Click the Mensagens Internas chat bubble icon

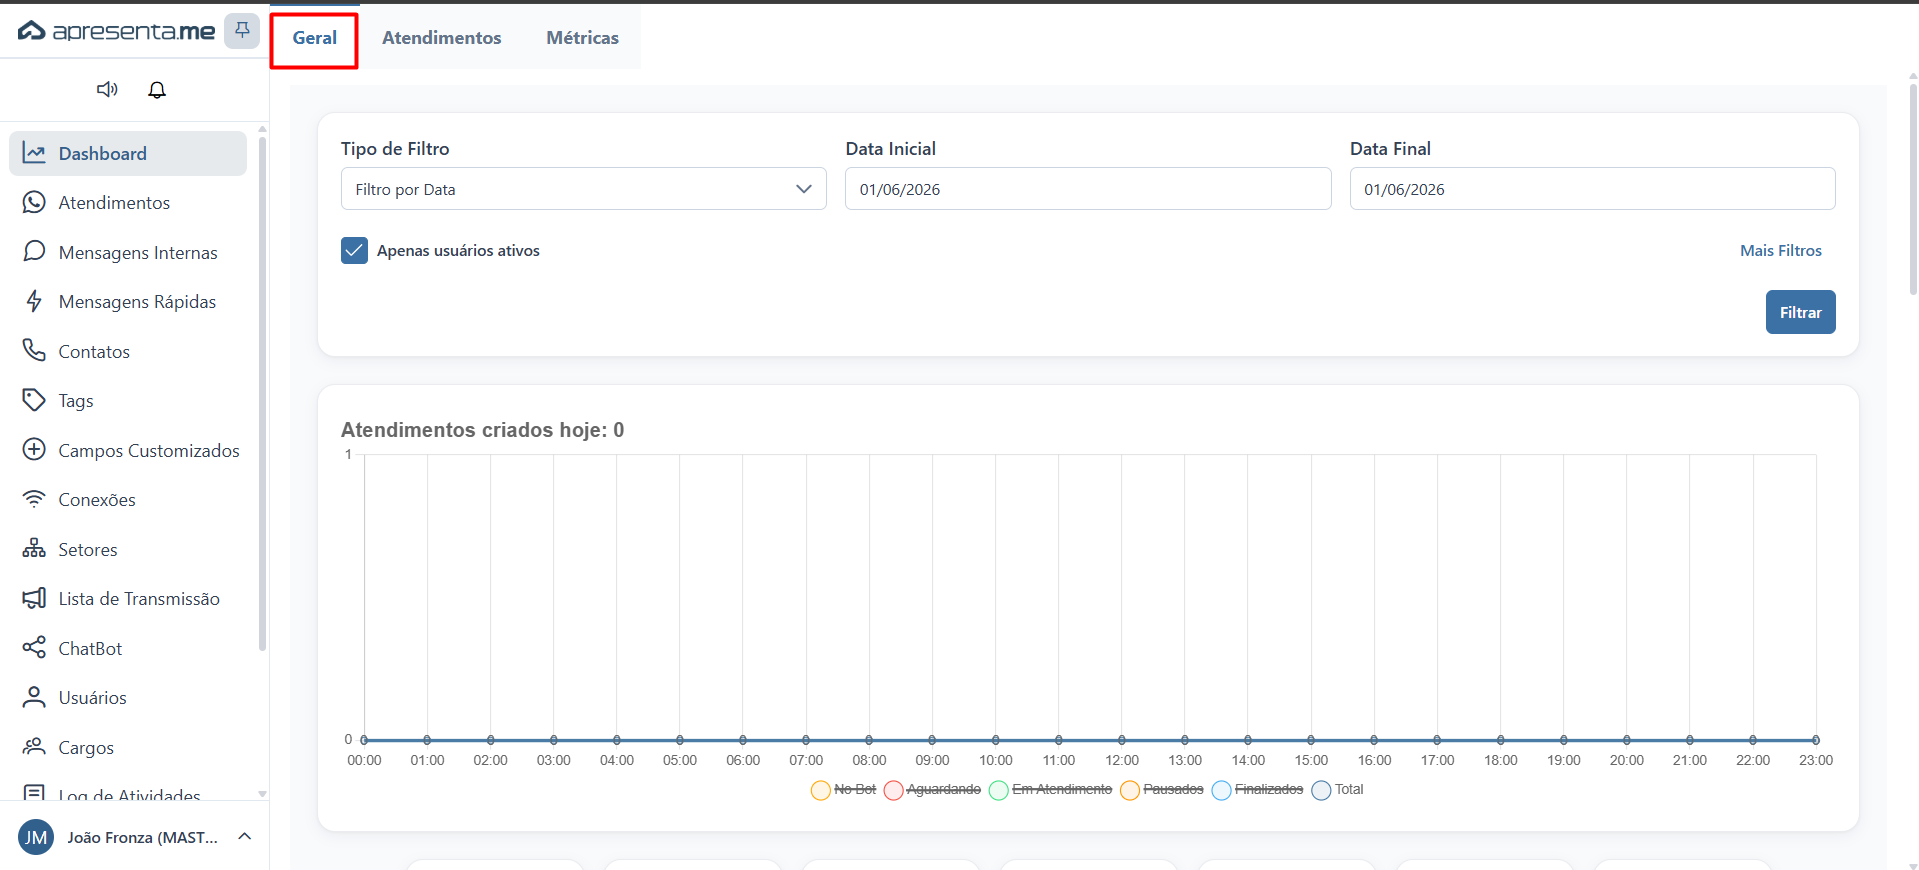tap(34, 251)
